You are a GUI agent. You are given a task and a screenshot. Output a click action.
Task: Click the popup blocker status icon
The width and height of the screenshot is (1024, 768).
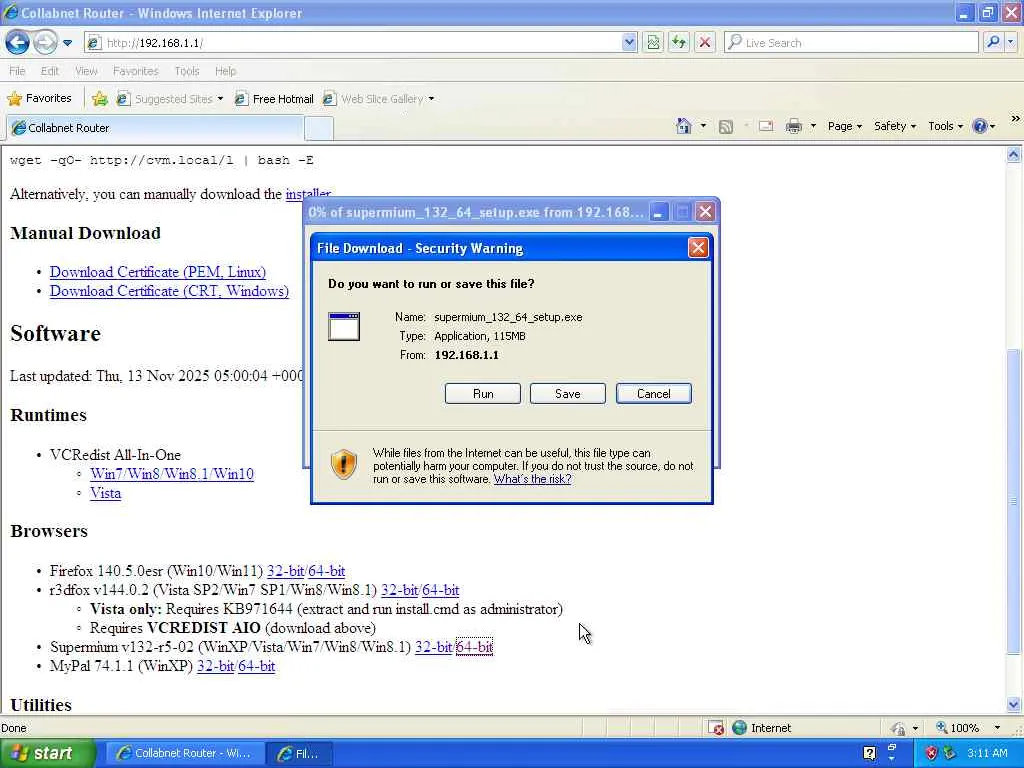click(716, 728)
